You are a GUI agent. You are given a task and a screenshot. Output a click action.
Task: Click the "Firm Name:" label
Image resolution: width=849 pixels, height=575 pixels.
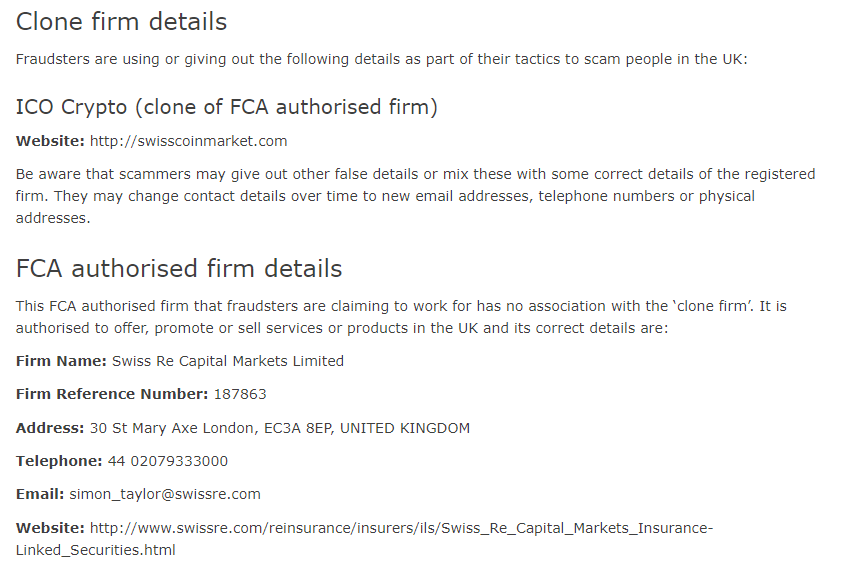[x=61, y=361]
